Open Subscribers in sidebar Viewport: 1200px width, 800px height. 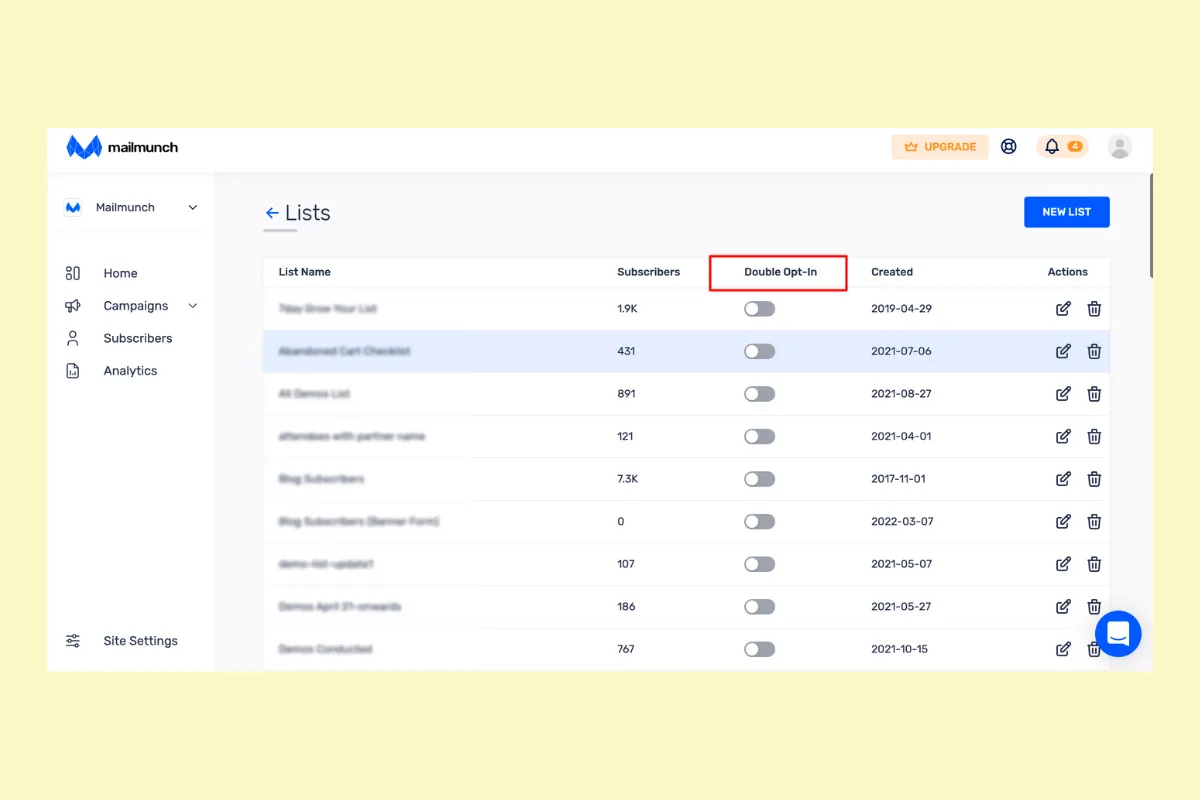[x=137, y=338]
